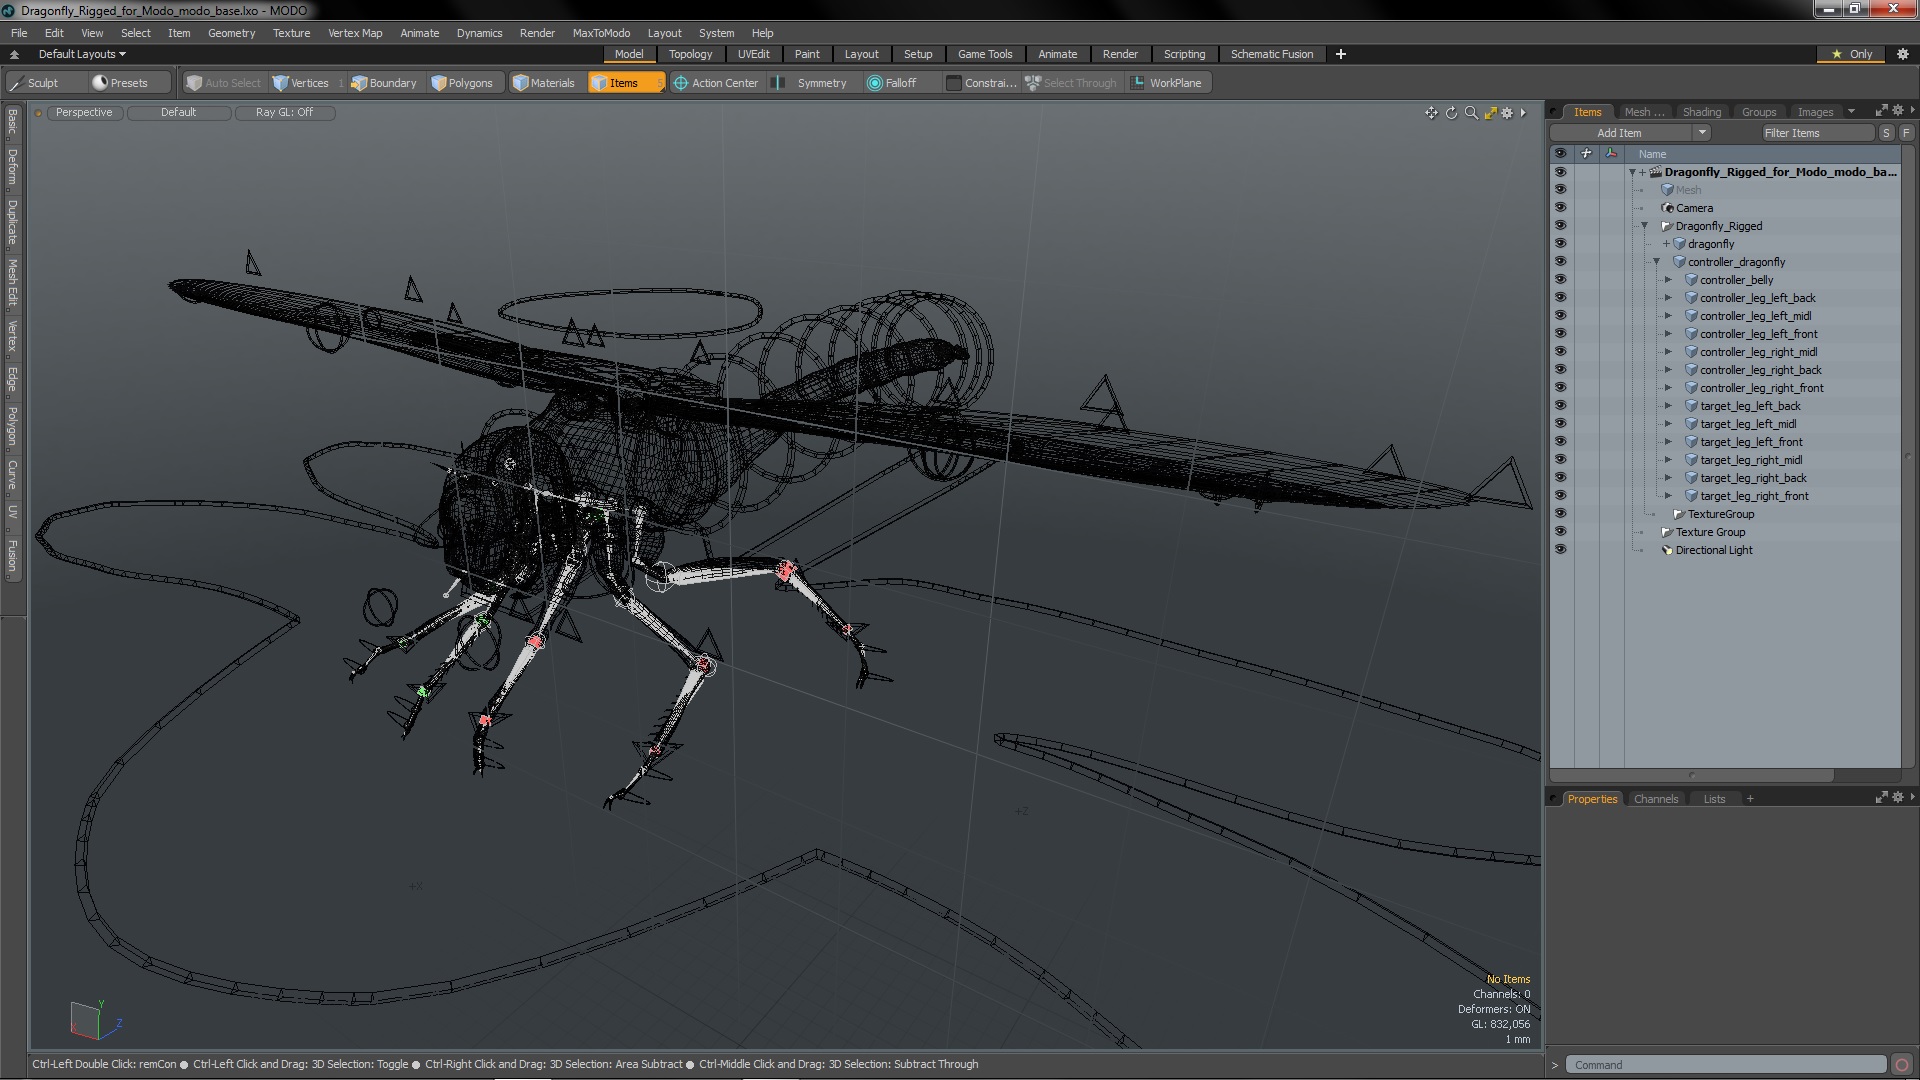Image resolution: width=1920 pixels, height=1080 pixels.
Task: Select controller_leg_right_back item
Action: (x=1761, y=370)
